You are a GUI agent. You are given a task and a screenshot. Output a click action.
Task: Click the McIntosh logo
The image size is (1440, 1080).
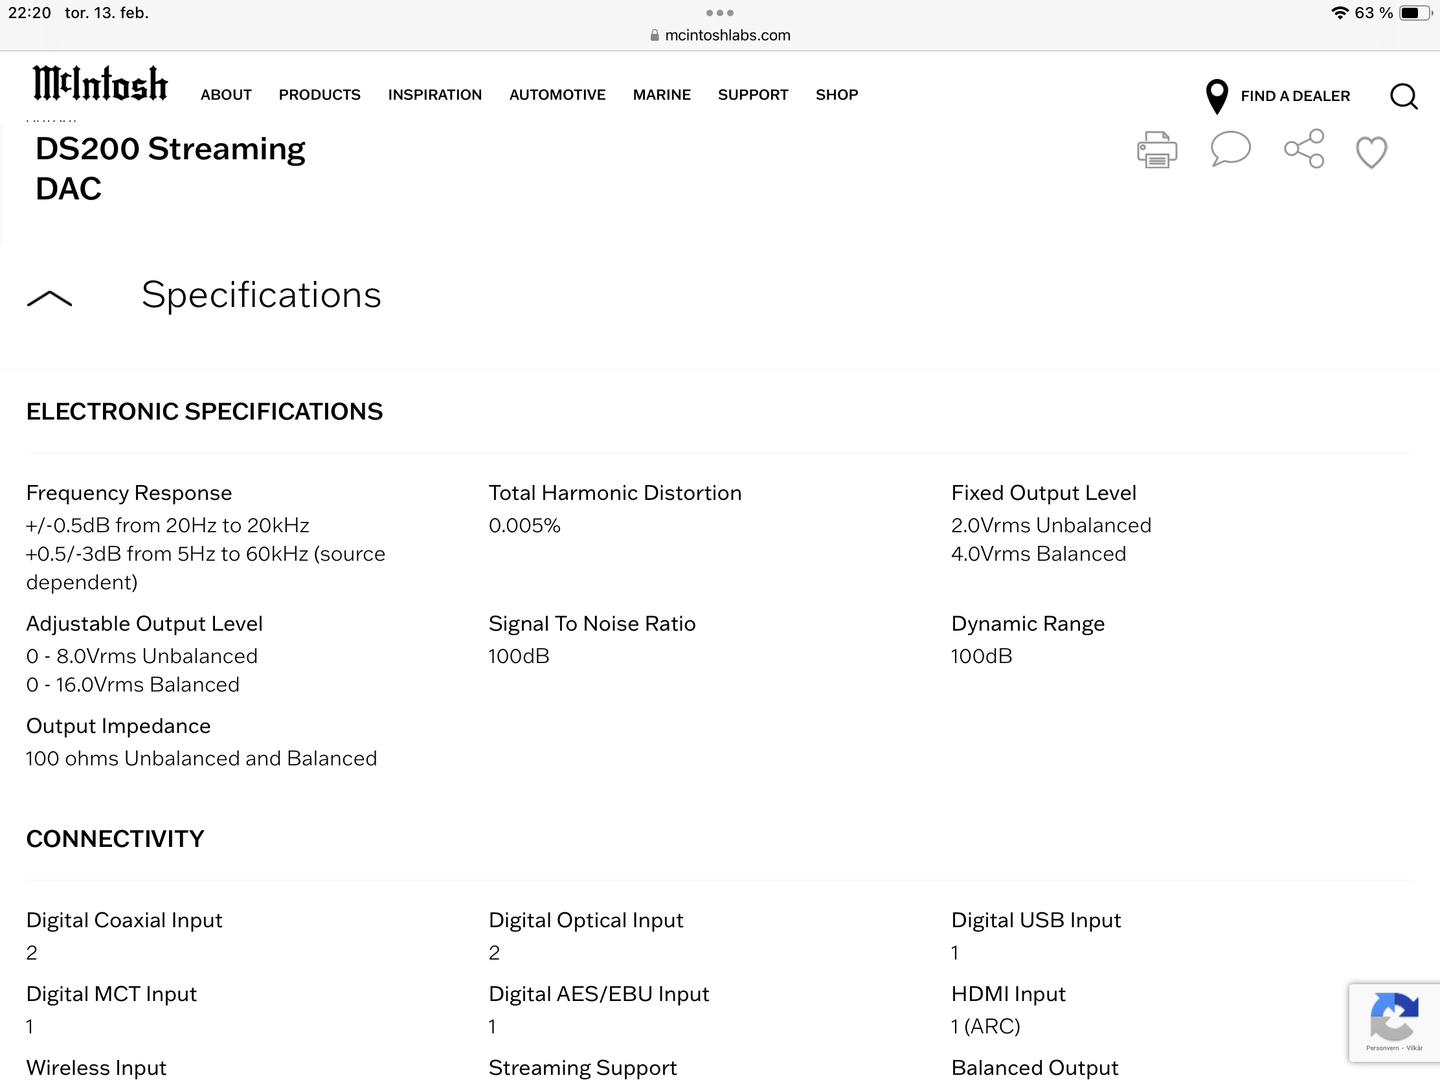[x=100, y=84]
